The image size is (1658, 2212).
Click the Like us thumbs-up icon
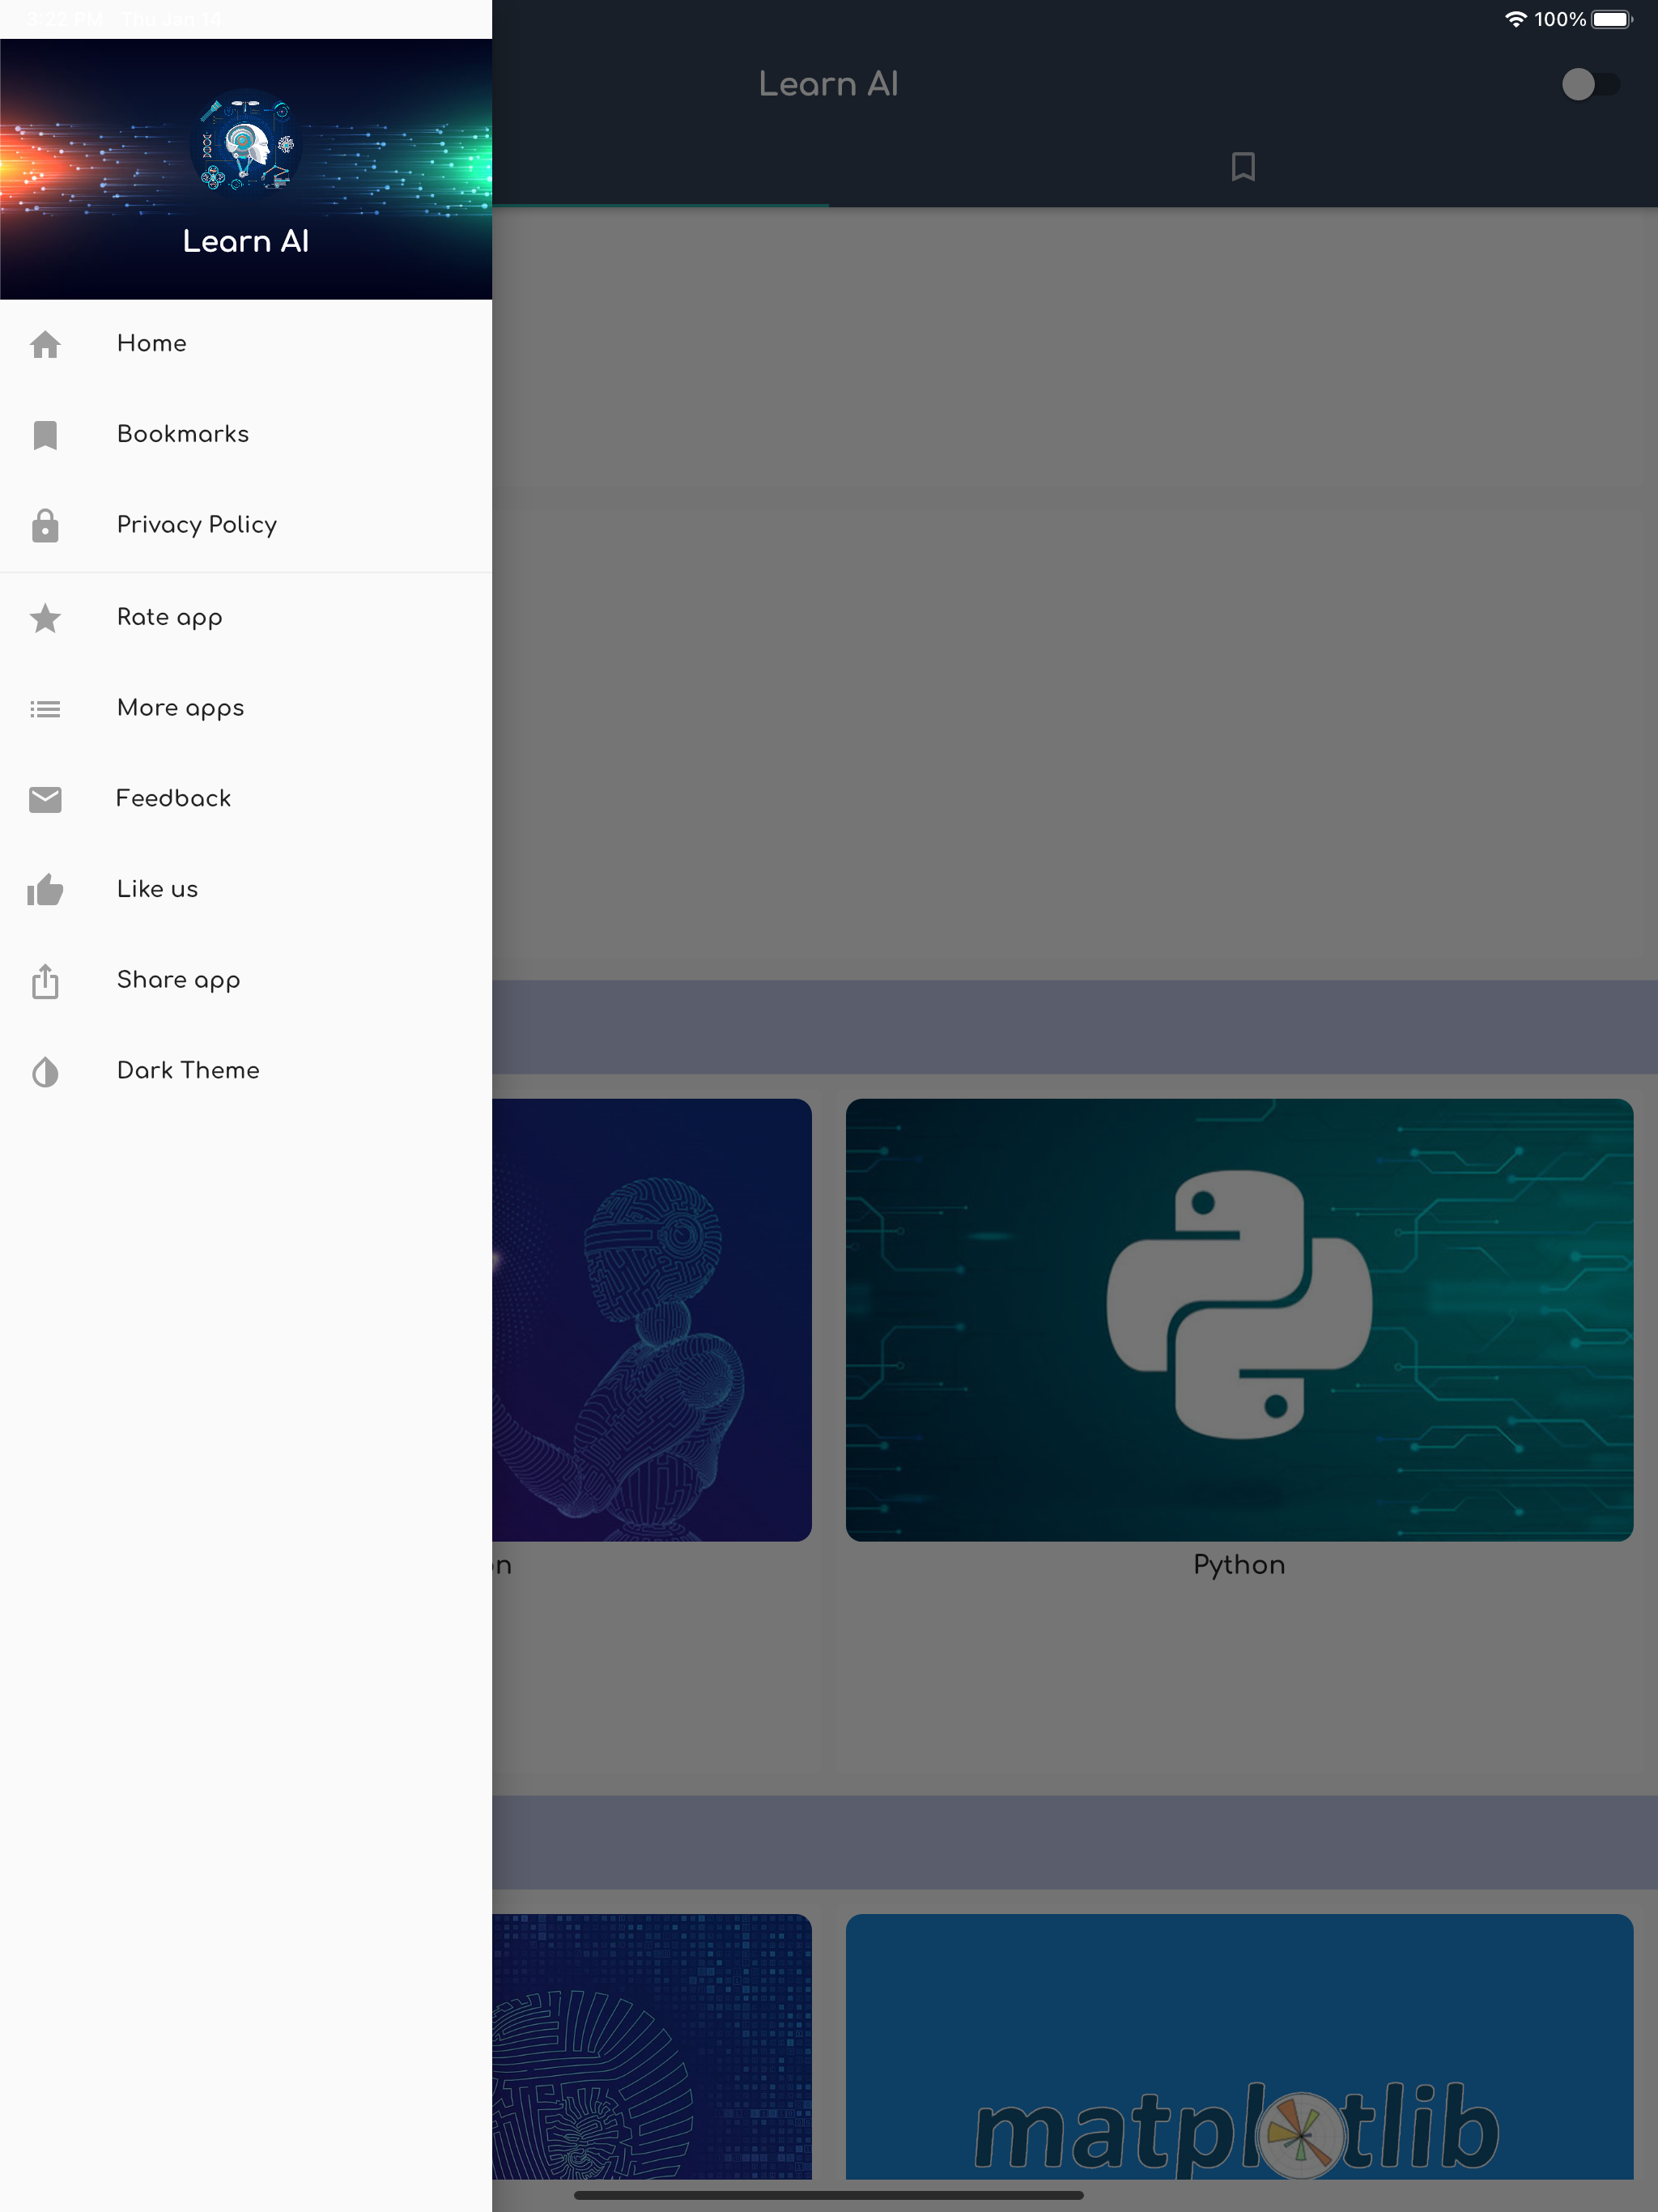tap(45, 890)
